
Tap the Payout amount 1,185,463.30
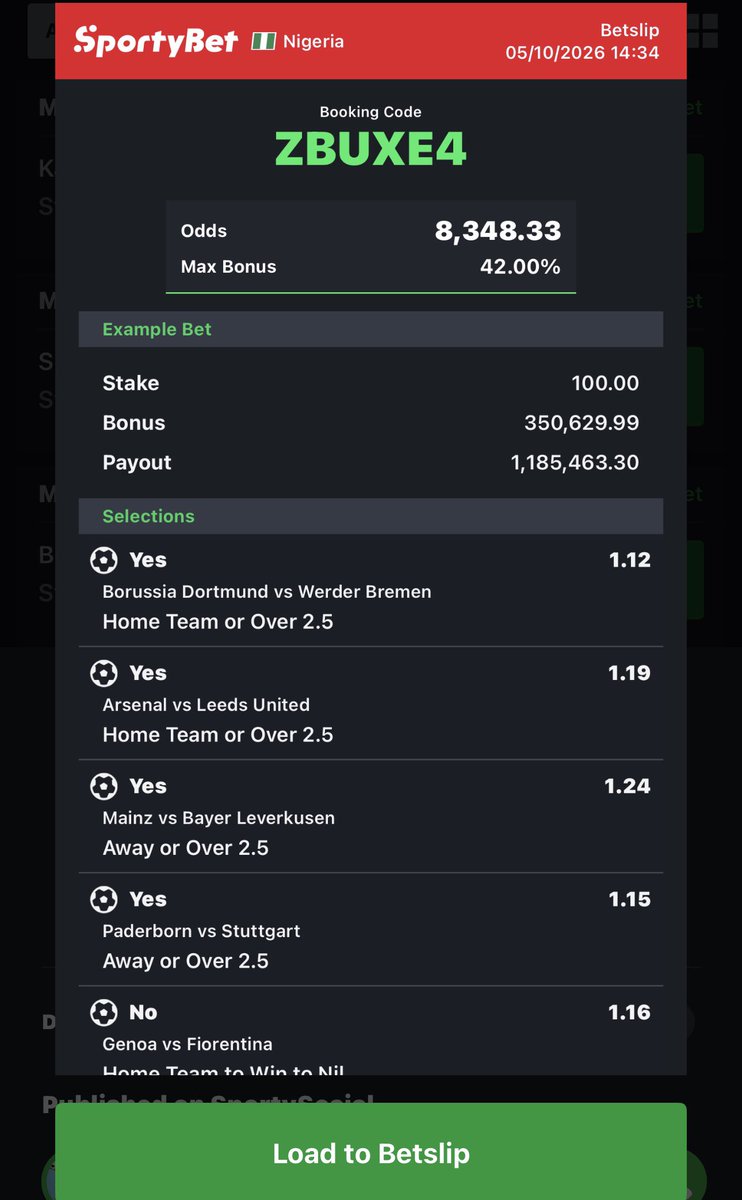(575, 463)
